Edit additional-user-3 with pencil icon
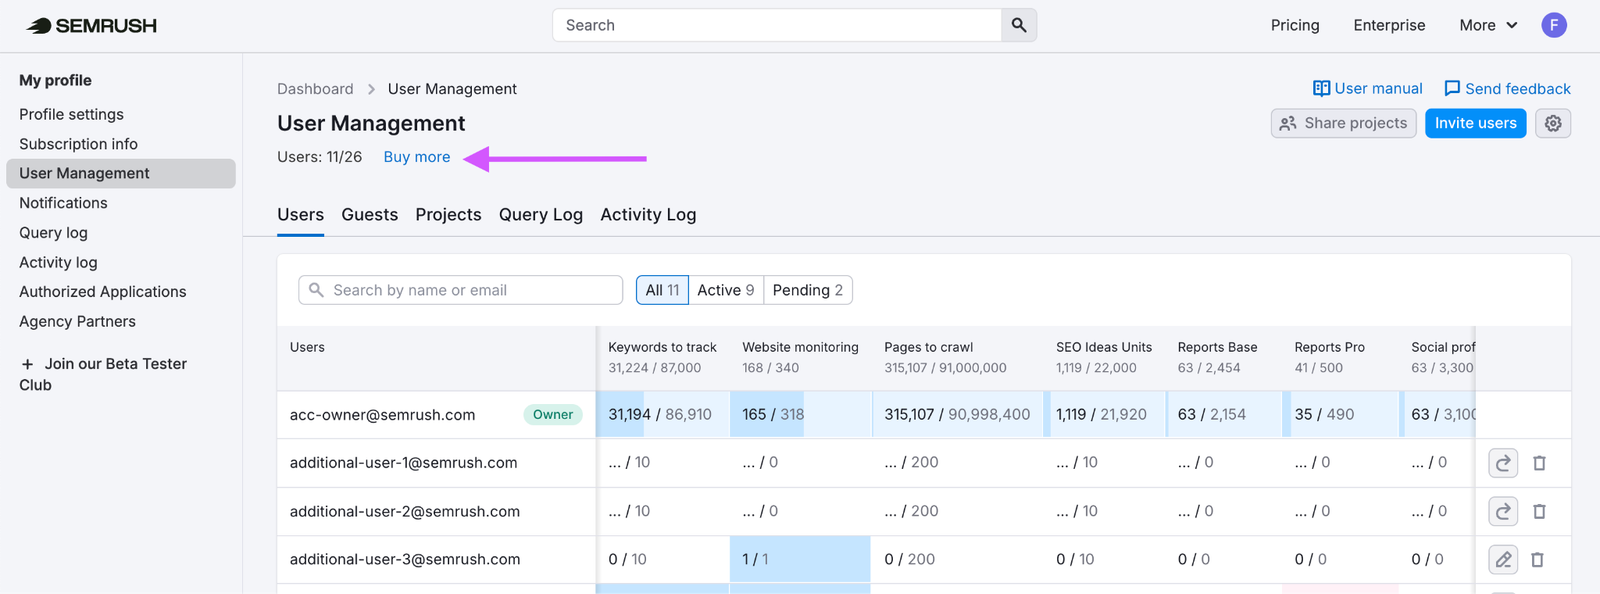The height and width of the screenshot is (594, 1600). click(1503, 559)
